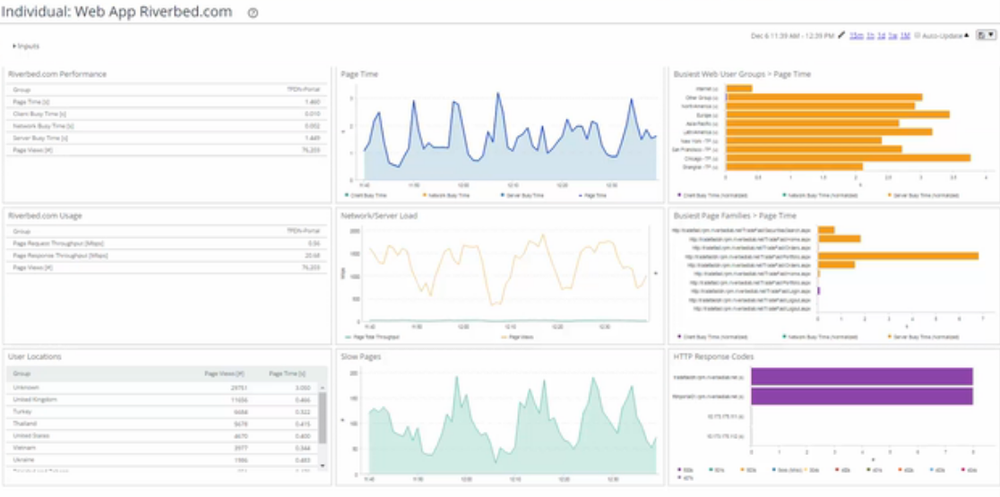Click the User Locations scrollbar down arrow
This screenshot has height=497, width=1000.
tap(322, 466)
